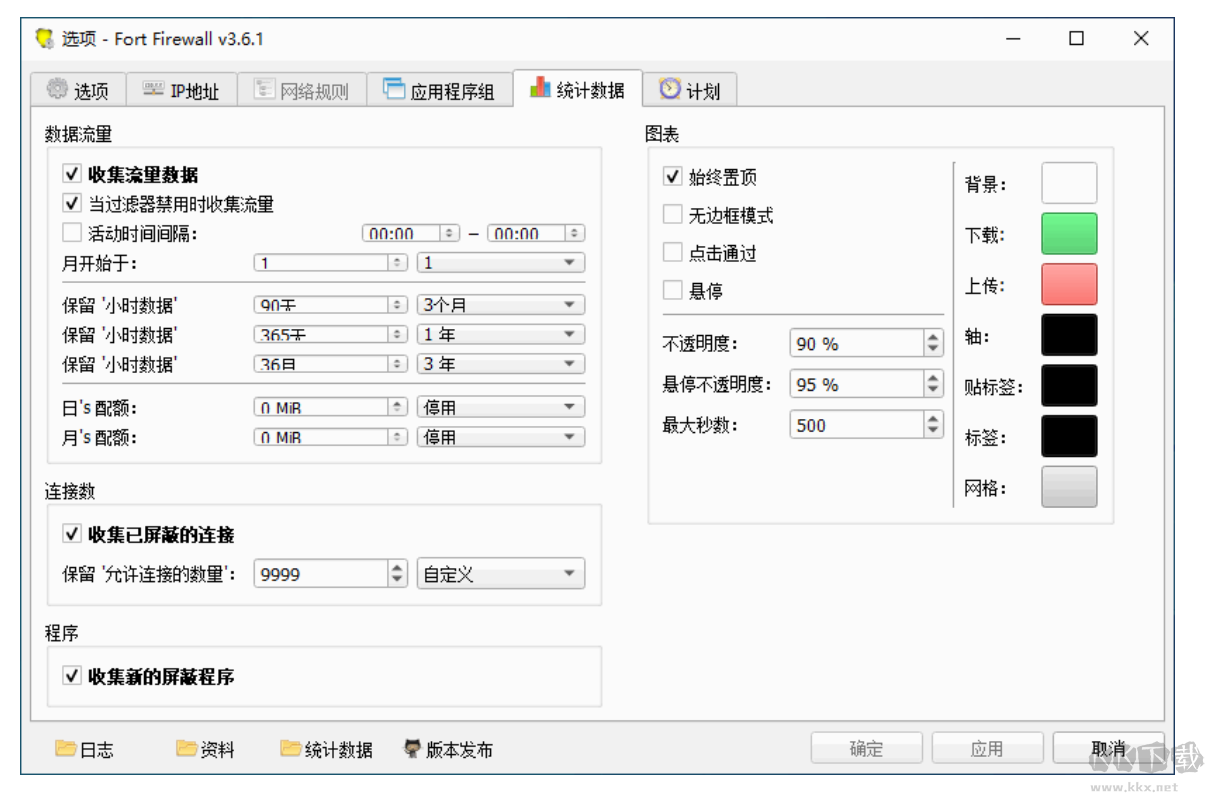Image resolution: width=1205 pixels, height=794 pixels.
Task: Click the clock icon on the 计划 tab
Action: click(668, 88)
